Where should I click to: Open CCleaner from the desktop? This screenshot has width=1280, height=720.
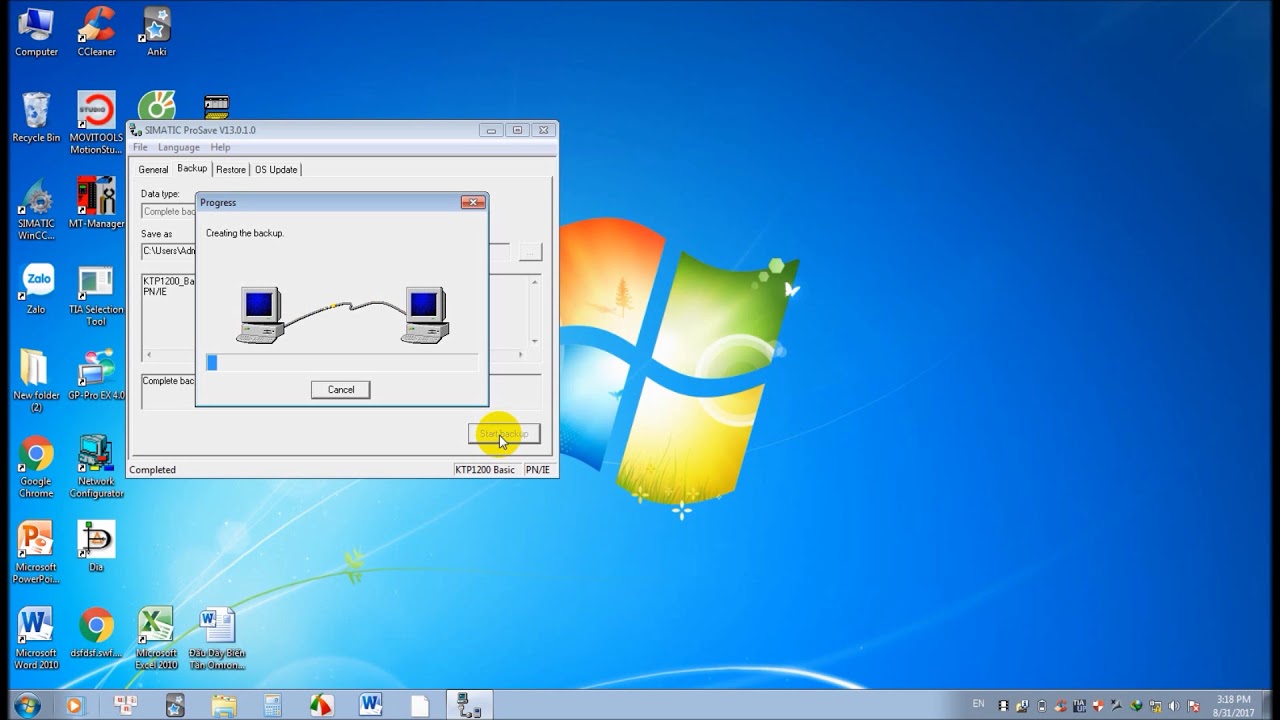(97, 33)
